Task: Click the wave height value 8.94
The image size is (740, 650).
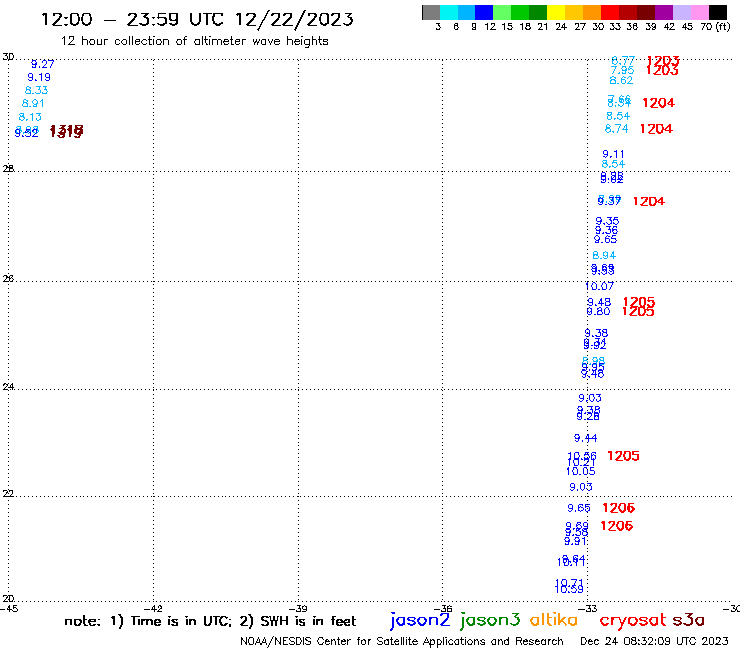Action: point(604,255)
